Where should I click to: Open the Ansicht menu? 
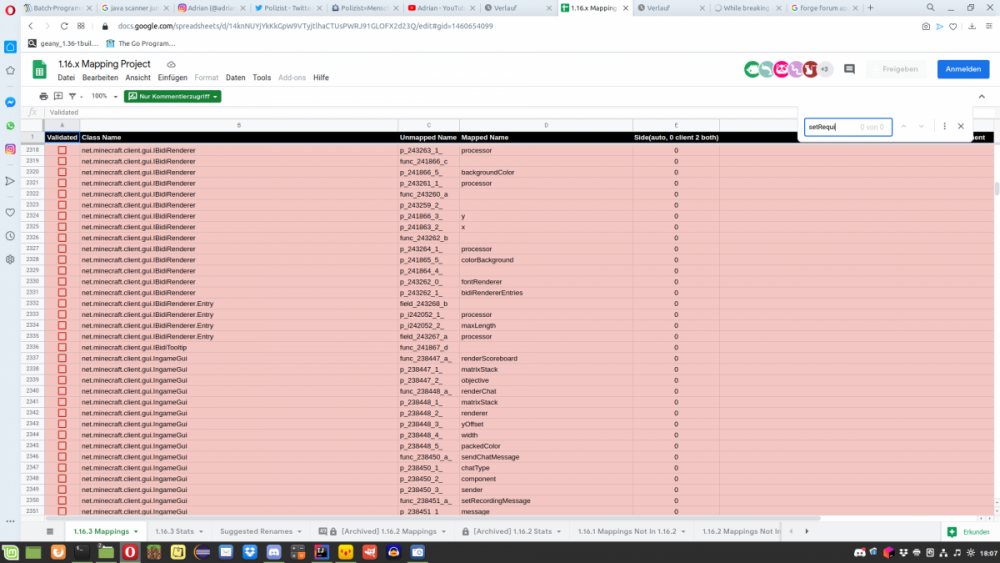click(x=138, y=78)
